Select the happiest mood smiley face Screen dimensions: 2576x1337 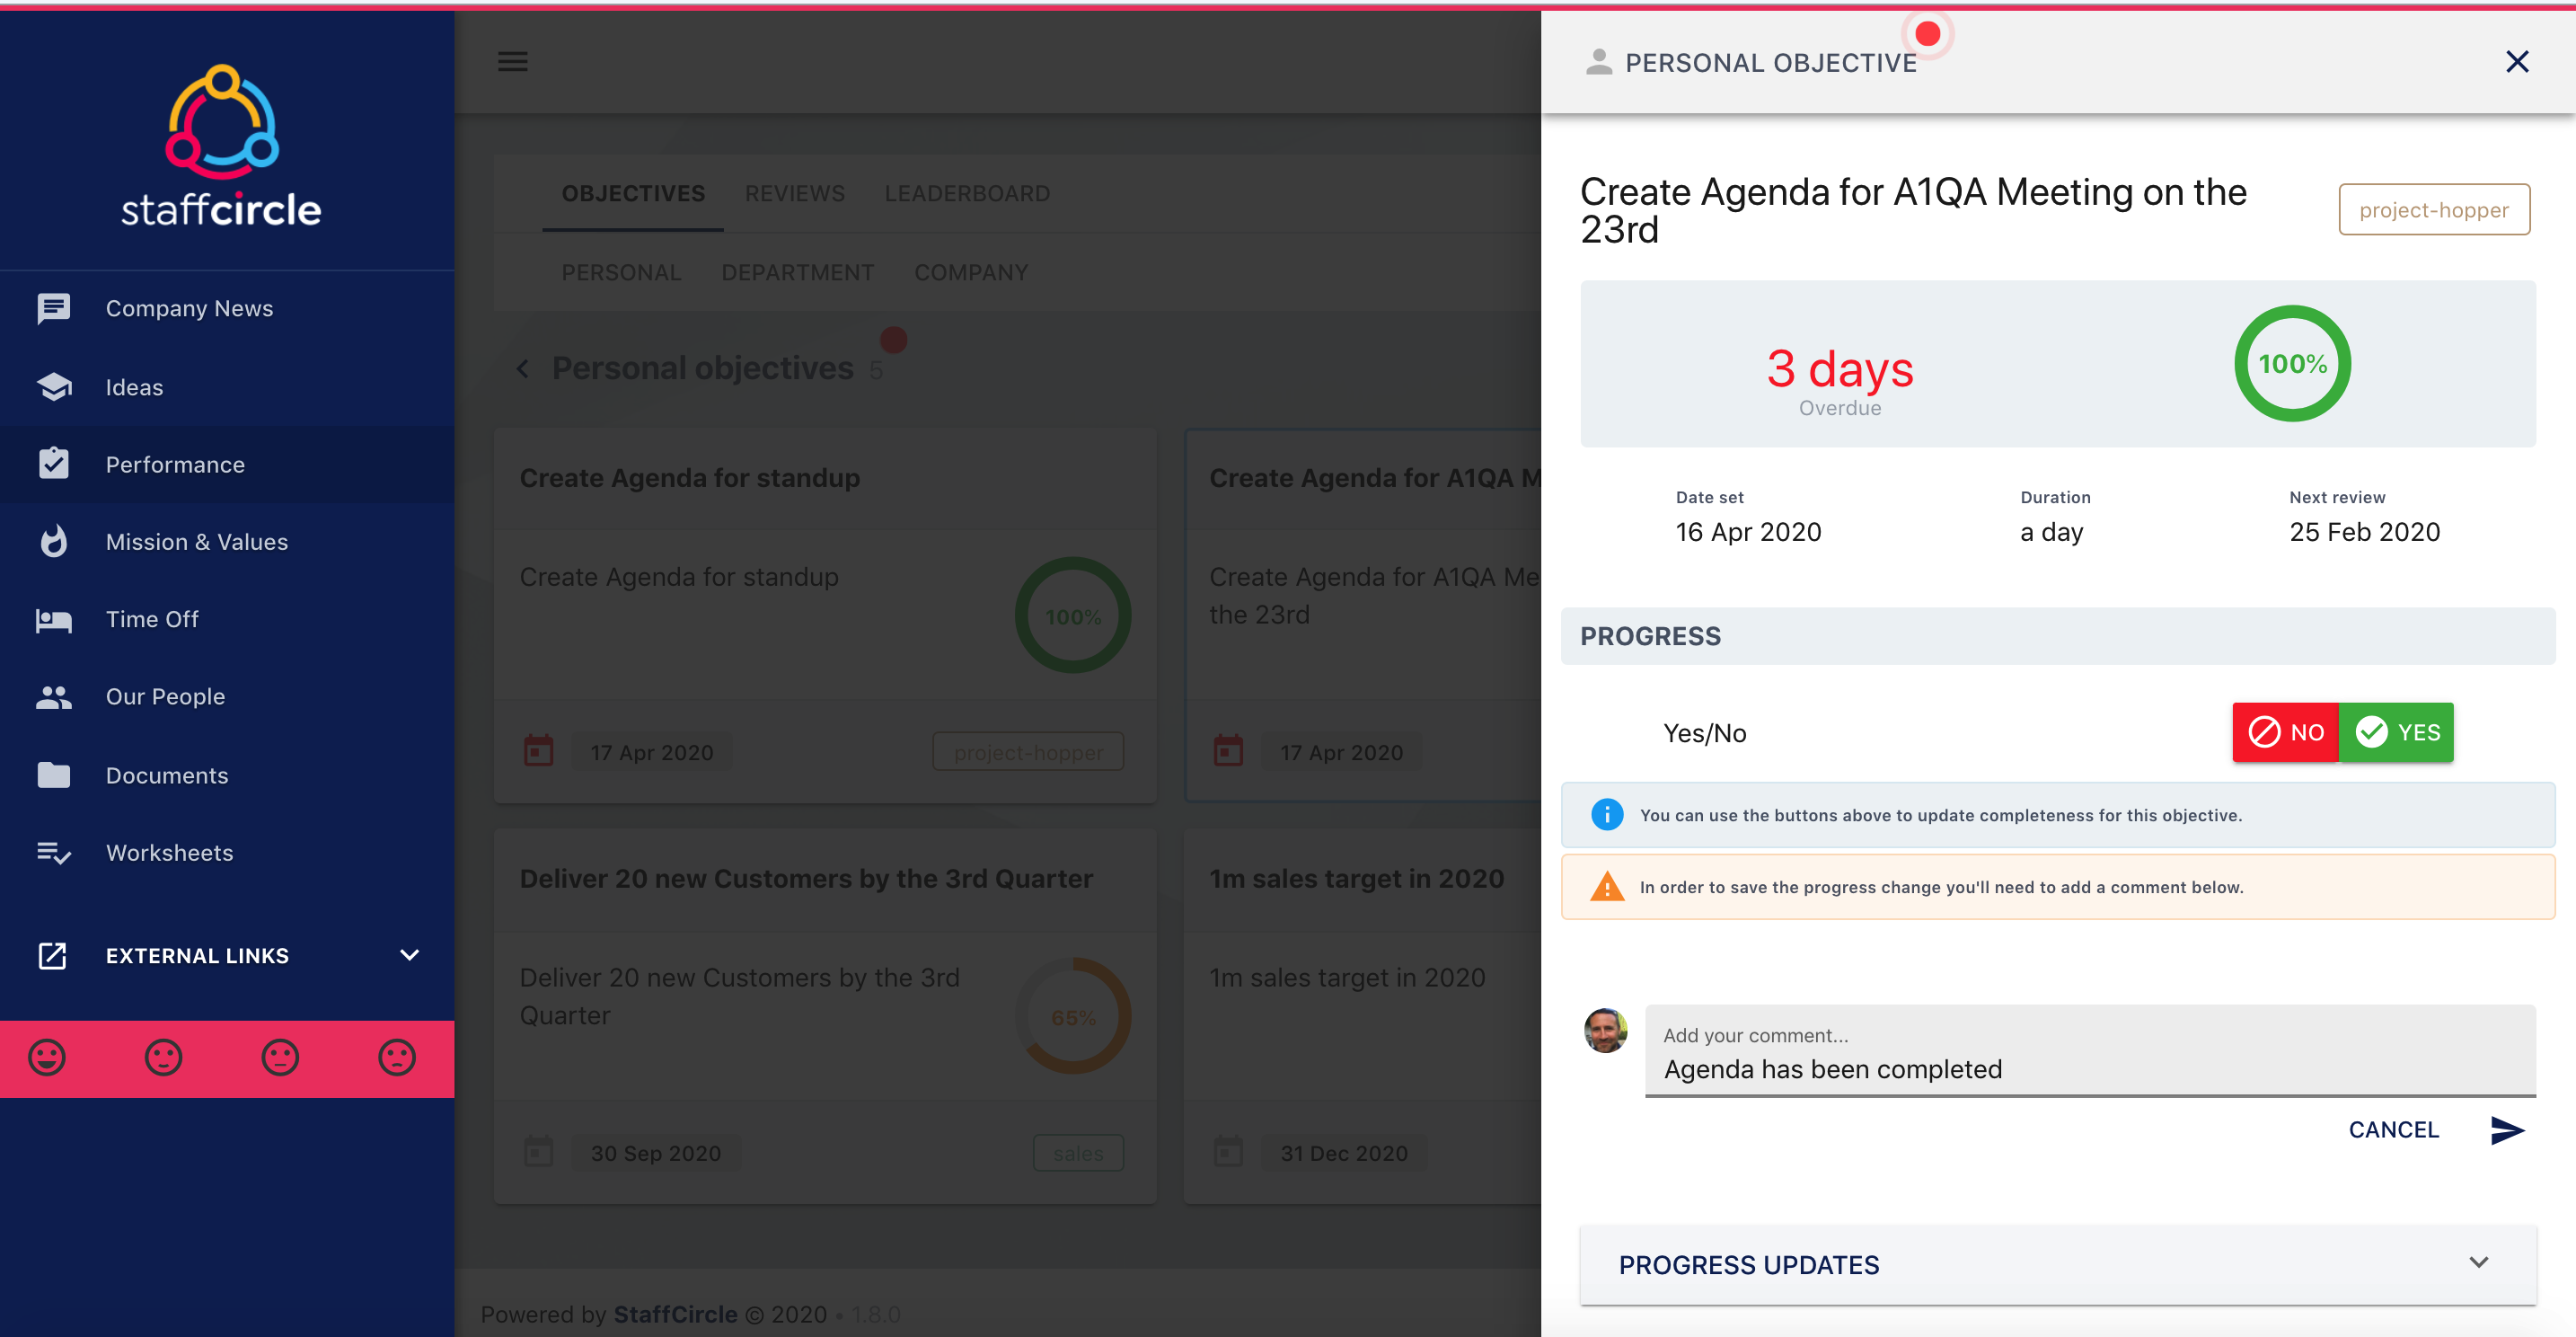[x=47, y=1057]
